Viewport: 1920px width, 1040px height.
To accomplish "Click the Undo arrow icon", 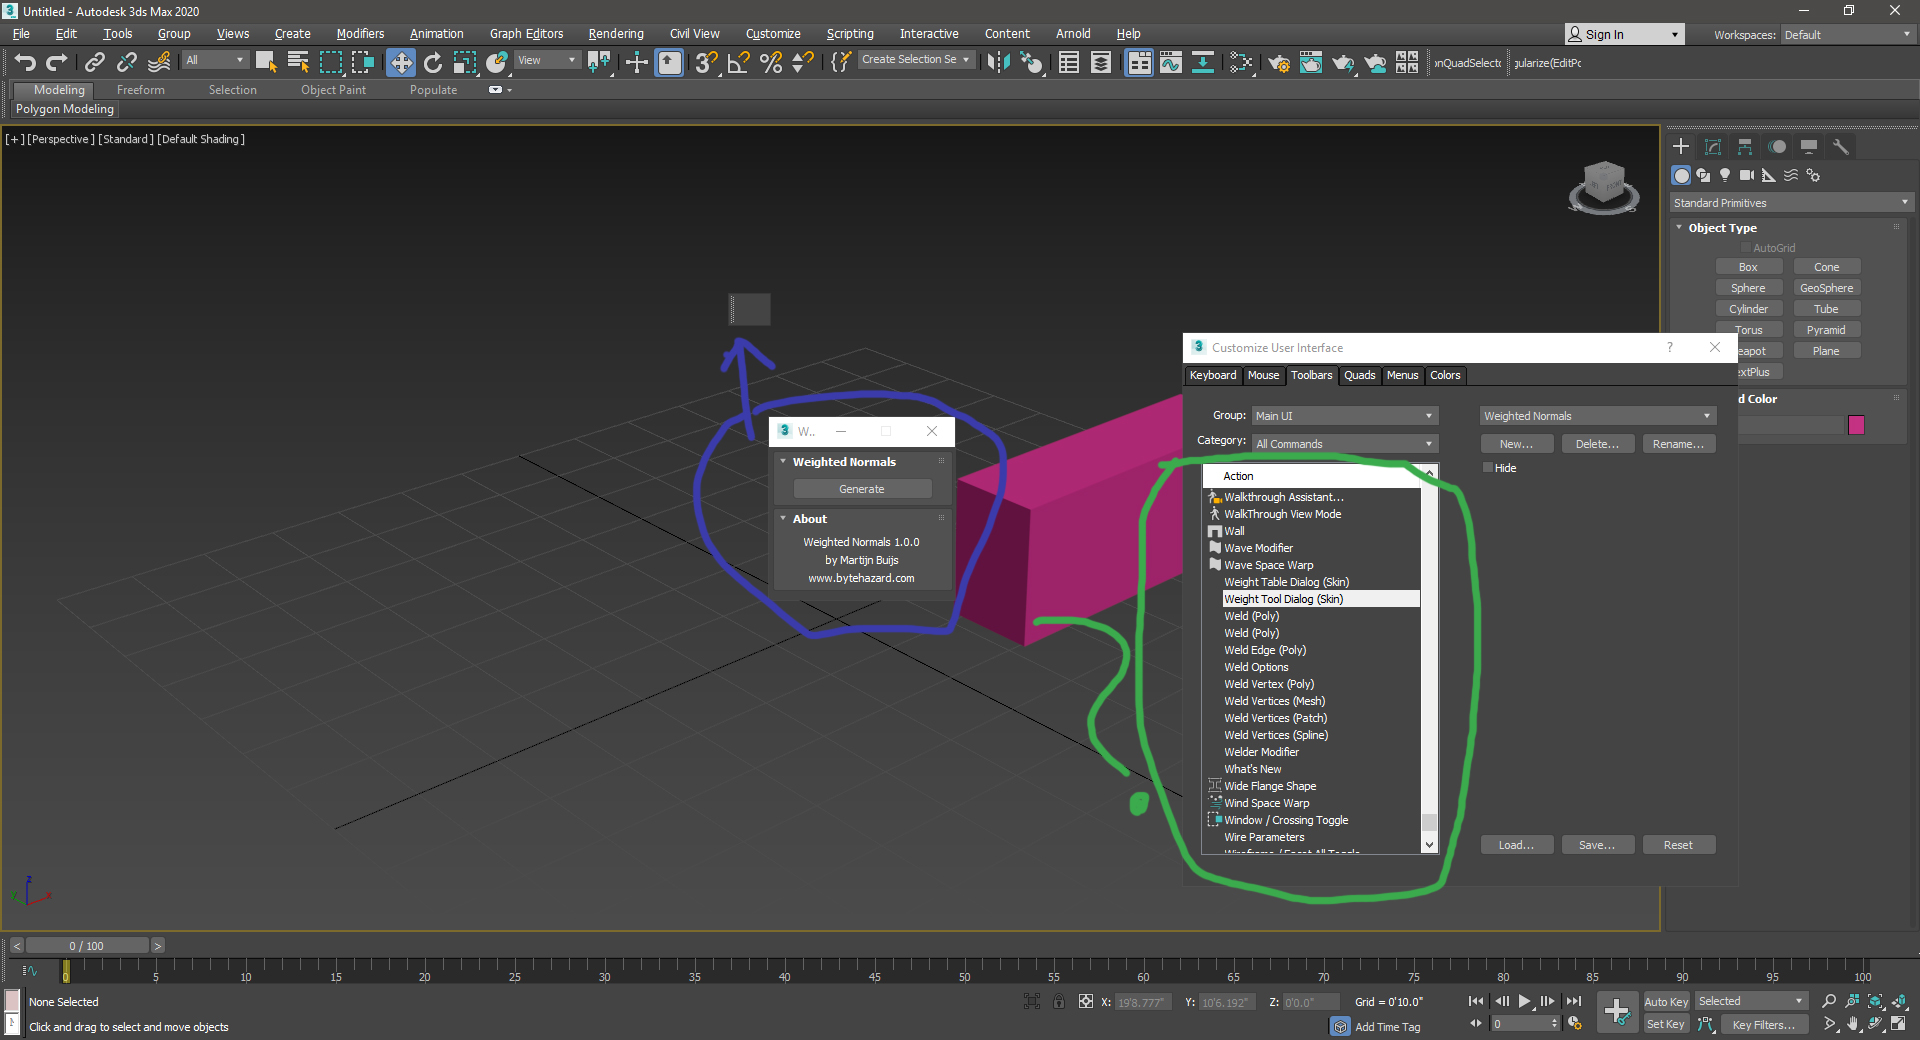I will coord(25,63).
